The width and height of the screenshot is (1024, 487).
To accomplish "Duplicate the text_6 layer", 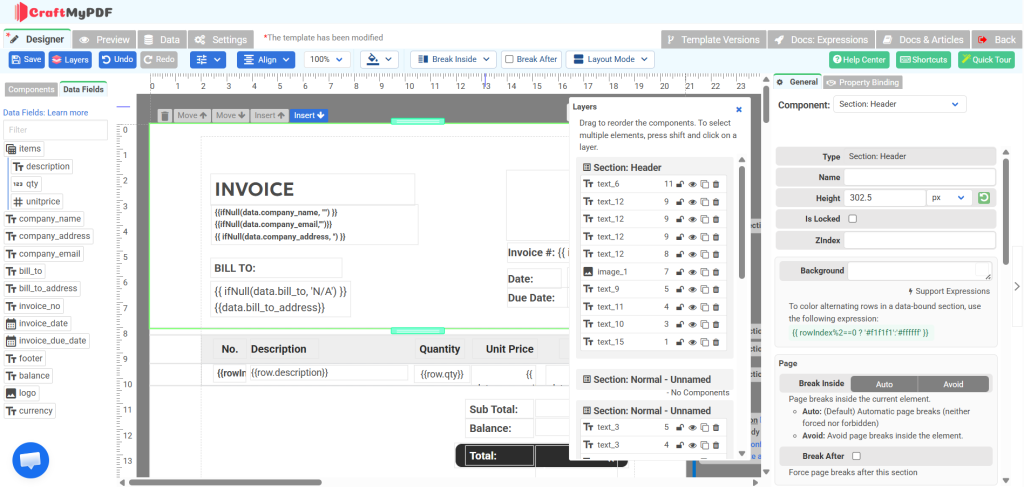I will pos(704,184).
